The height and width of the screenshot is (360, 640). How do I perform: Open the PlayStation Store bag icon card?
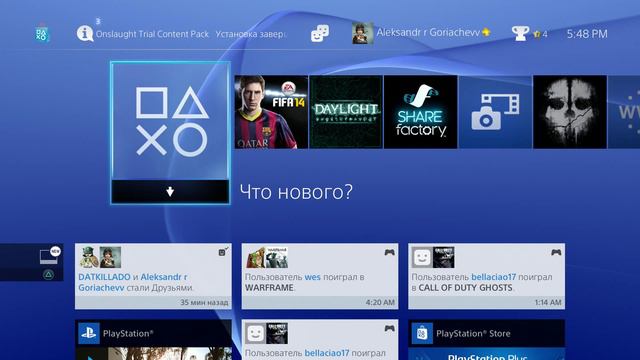point(487,340)
